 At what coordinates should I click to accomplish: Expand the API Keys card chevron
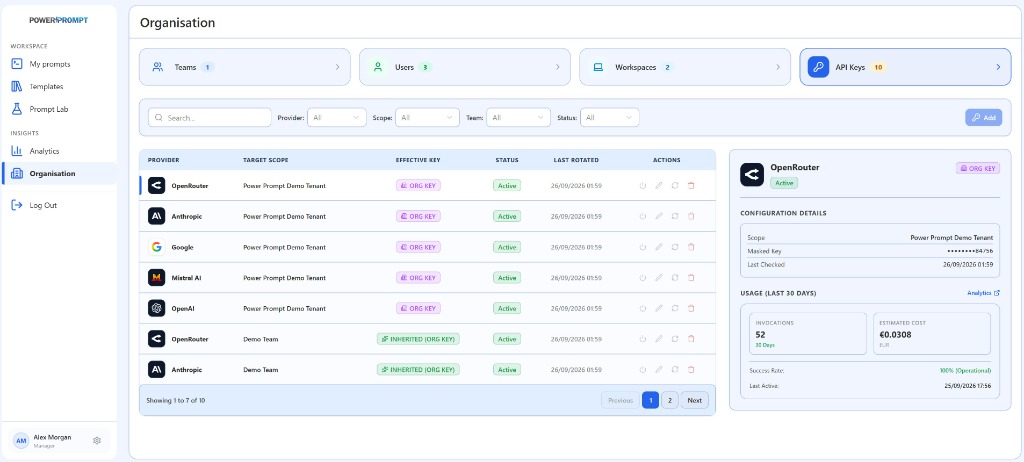pos(998,67)
